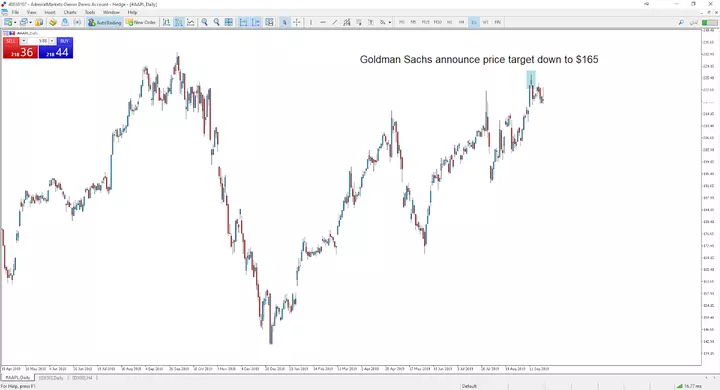This screenshot has height=390, width=720.
Task: Switch to MN monthly timeframe
Action: [498, 22]
